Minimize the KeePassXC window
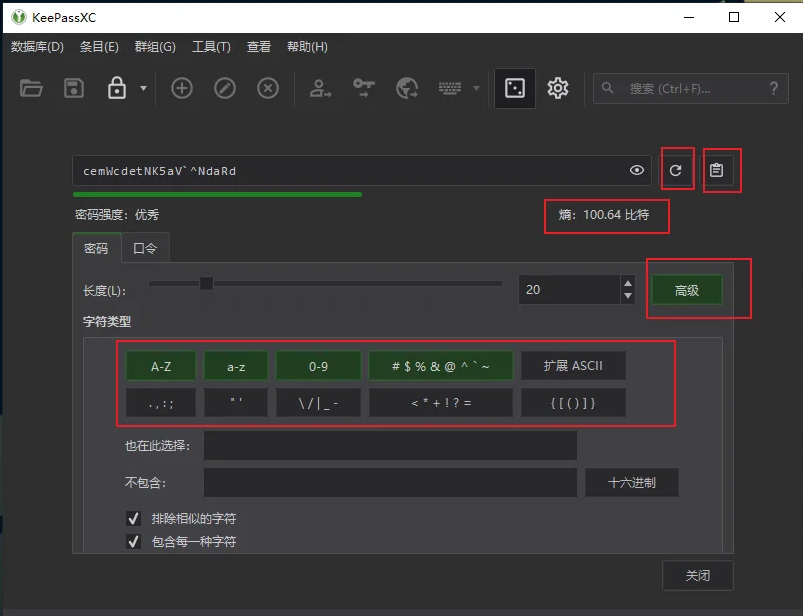803x616 pixels. click(689, 17)
